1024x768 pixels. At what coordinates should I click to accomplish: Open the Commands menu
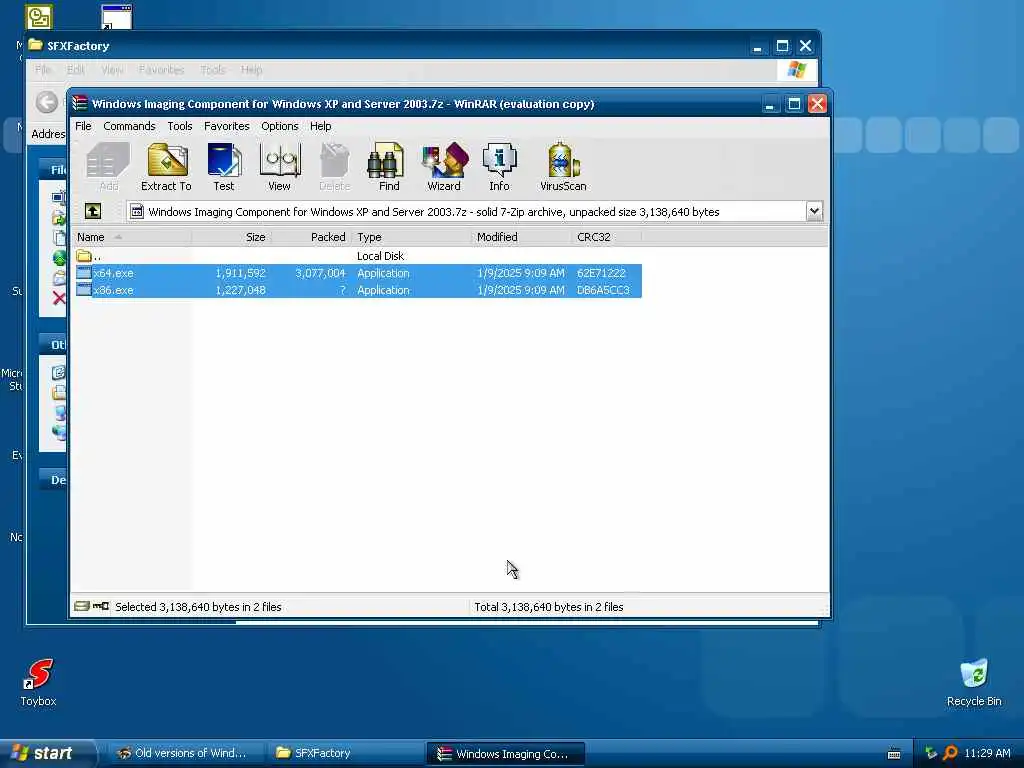[x=129, y=126]
